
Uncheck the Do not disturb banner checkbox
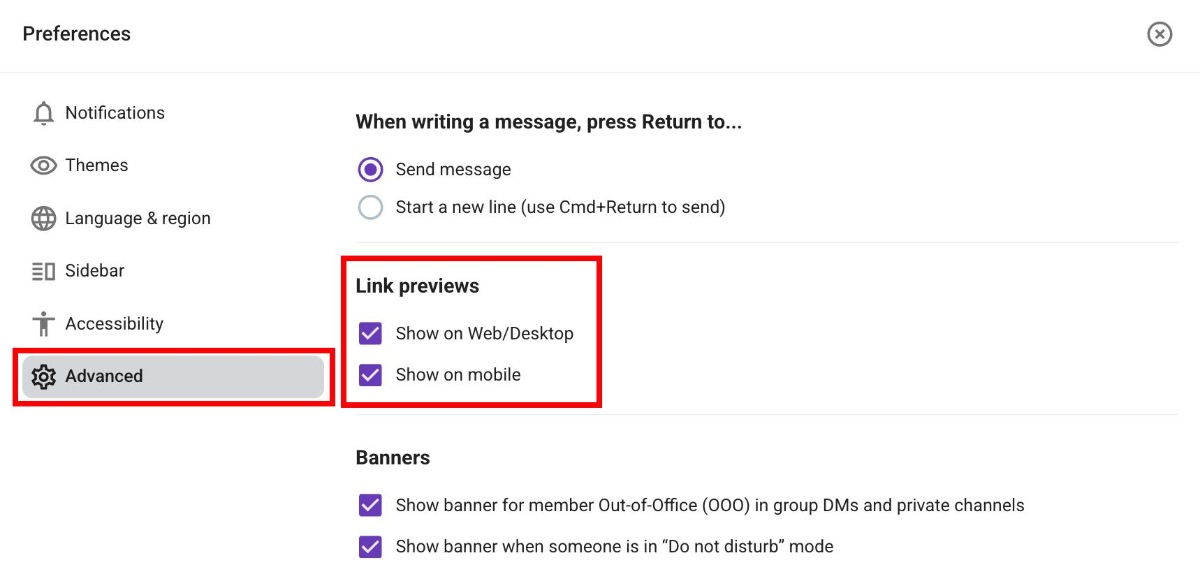(x=371, y=547)
